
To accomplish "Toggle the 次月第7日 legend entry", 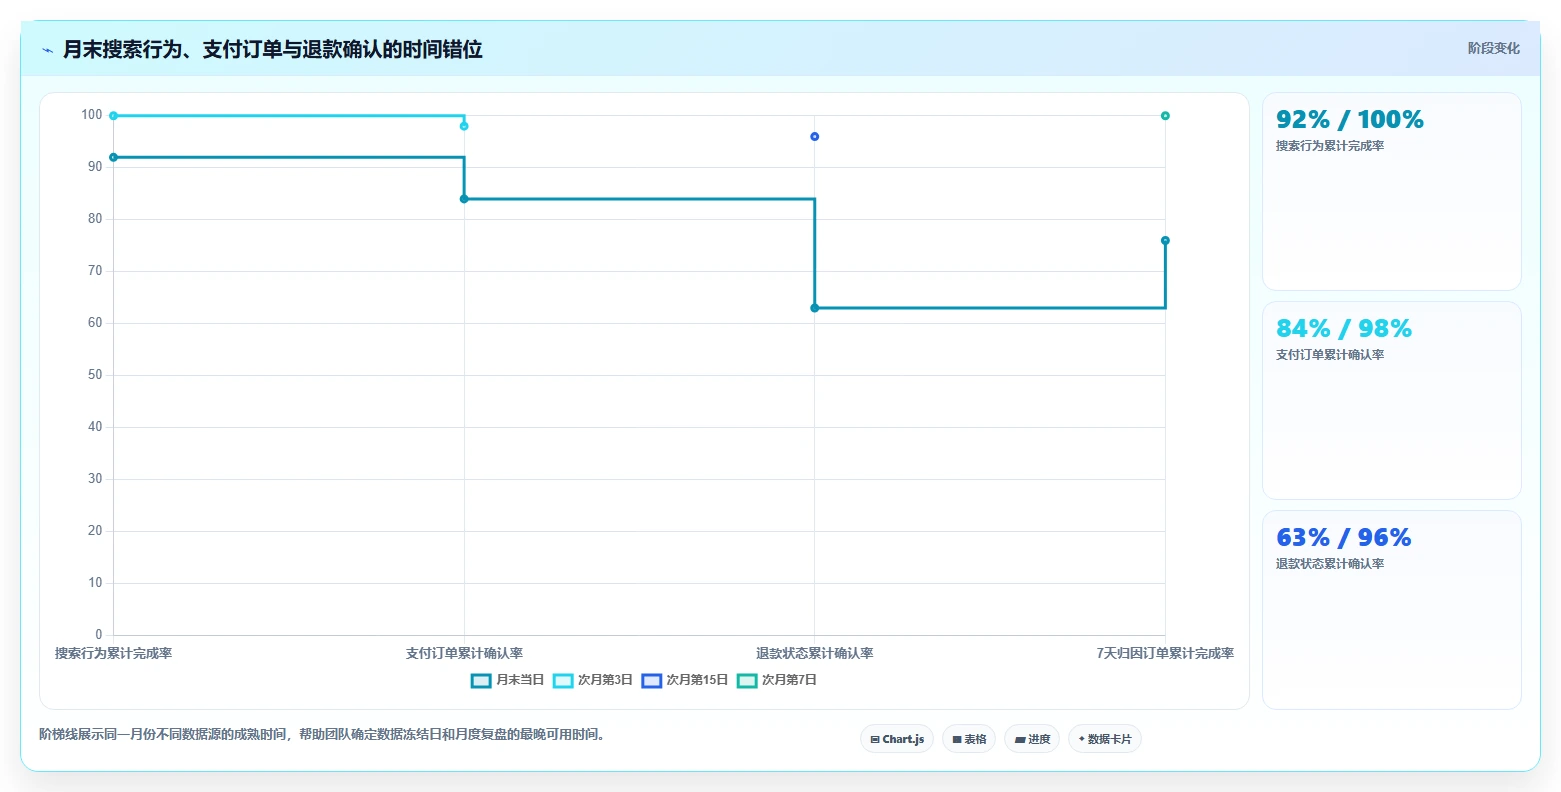I will tap(777, 680).
